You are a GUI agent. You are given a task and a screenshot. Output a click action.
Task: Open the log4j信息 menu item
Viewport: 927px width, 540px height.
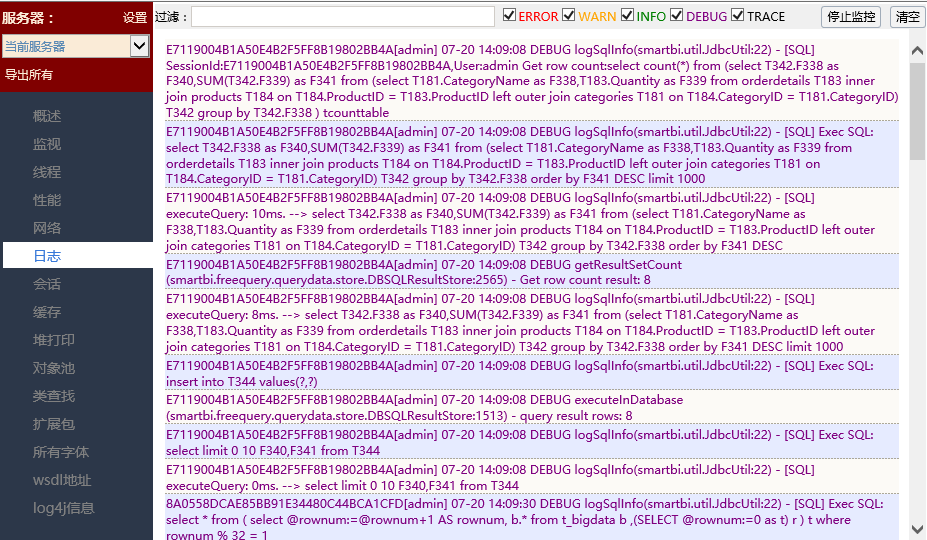tap(64, 507)
